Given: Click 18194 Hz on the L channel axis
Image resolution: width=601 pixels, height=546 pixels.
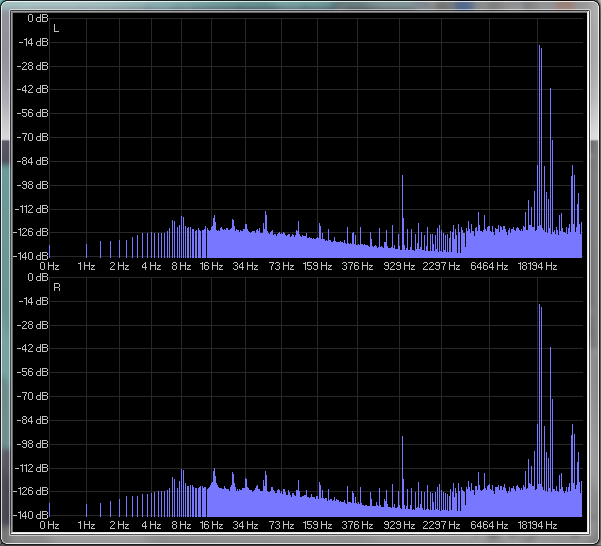Looking at the screenshot, I should (537, 266).
